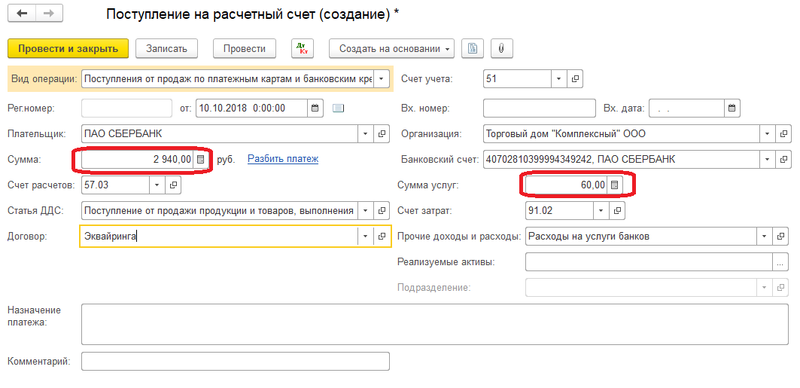Expand the Плательщик dropdown
Viewport: 800px width, 388px height.
[x=365, y=134]
